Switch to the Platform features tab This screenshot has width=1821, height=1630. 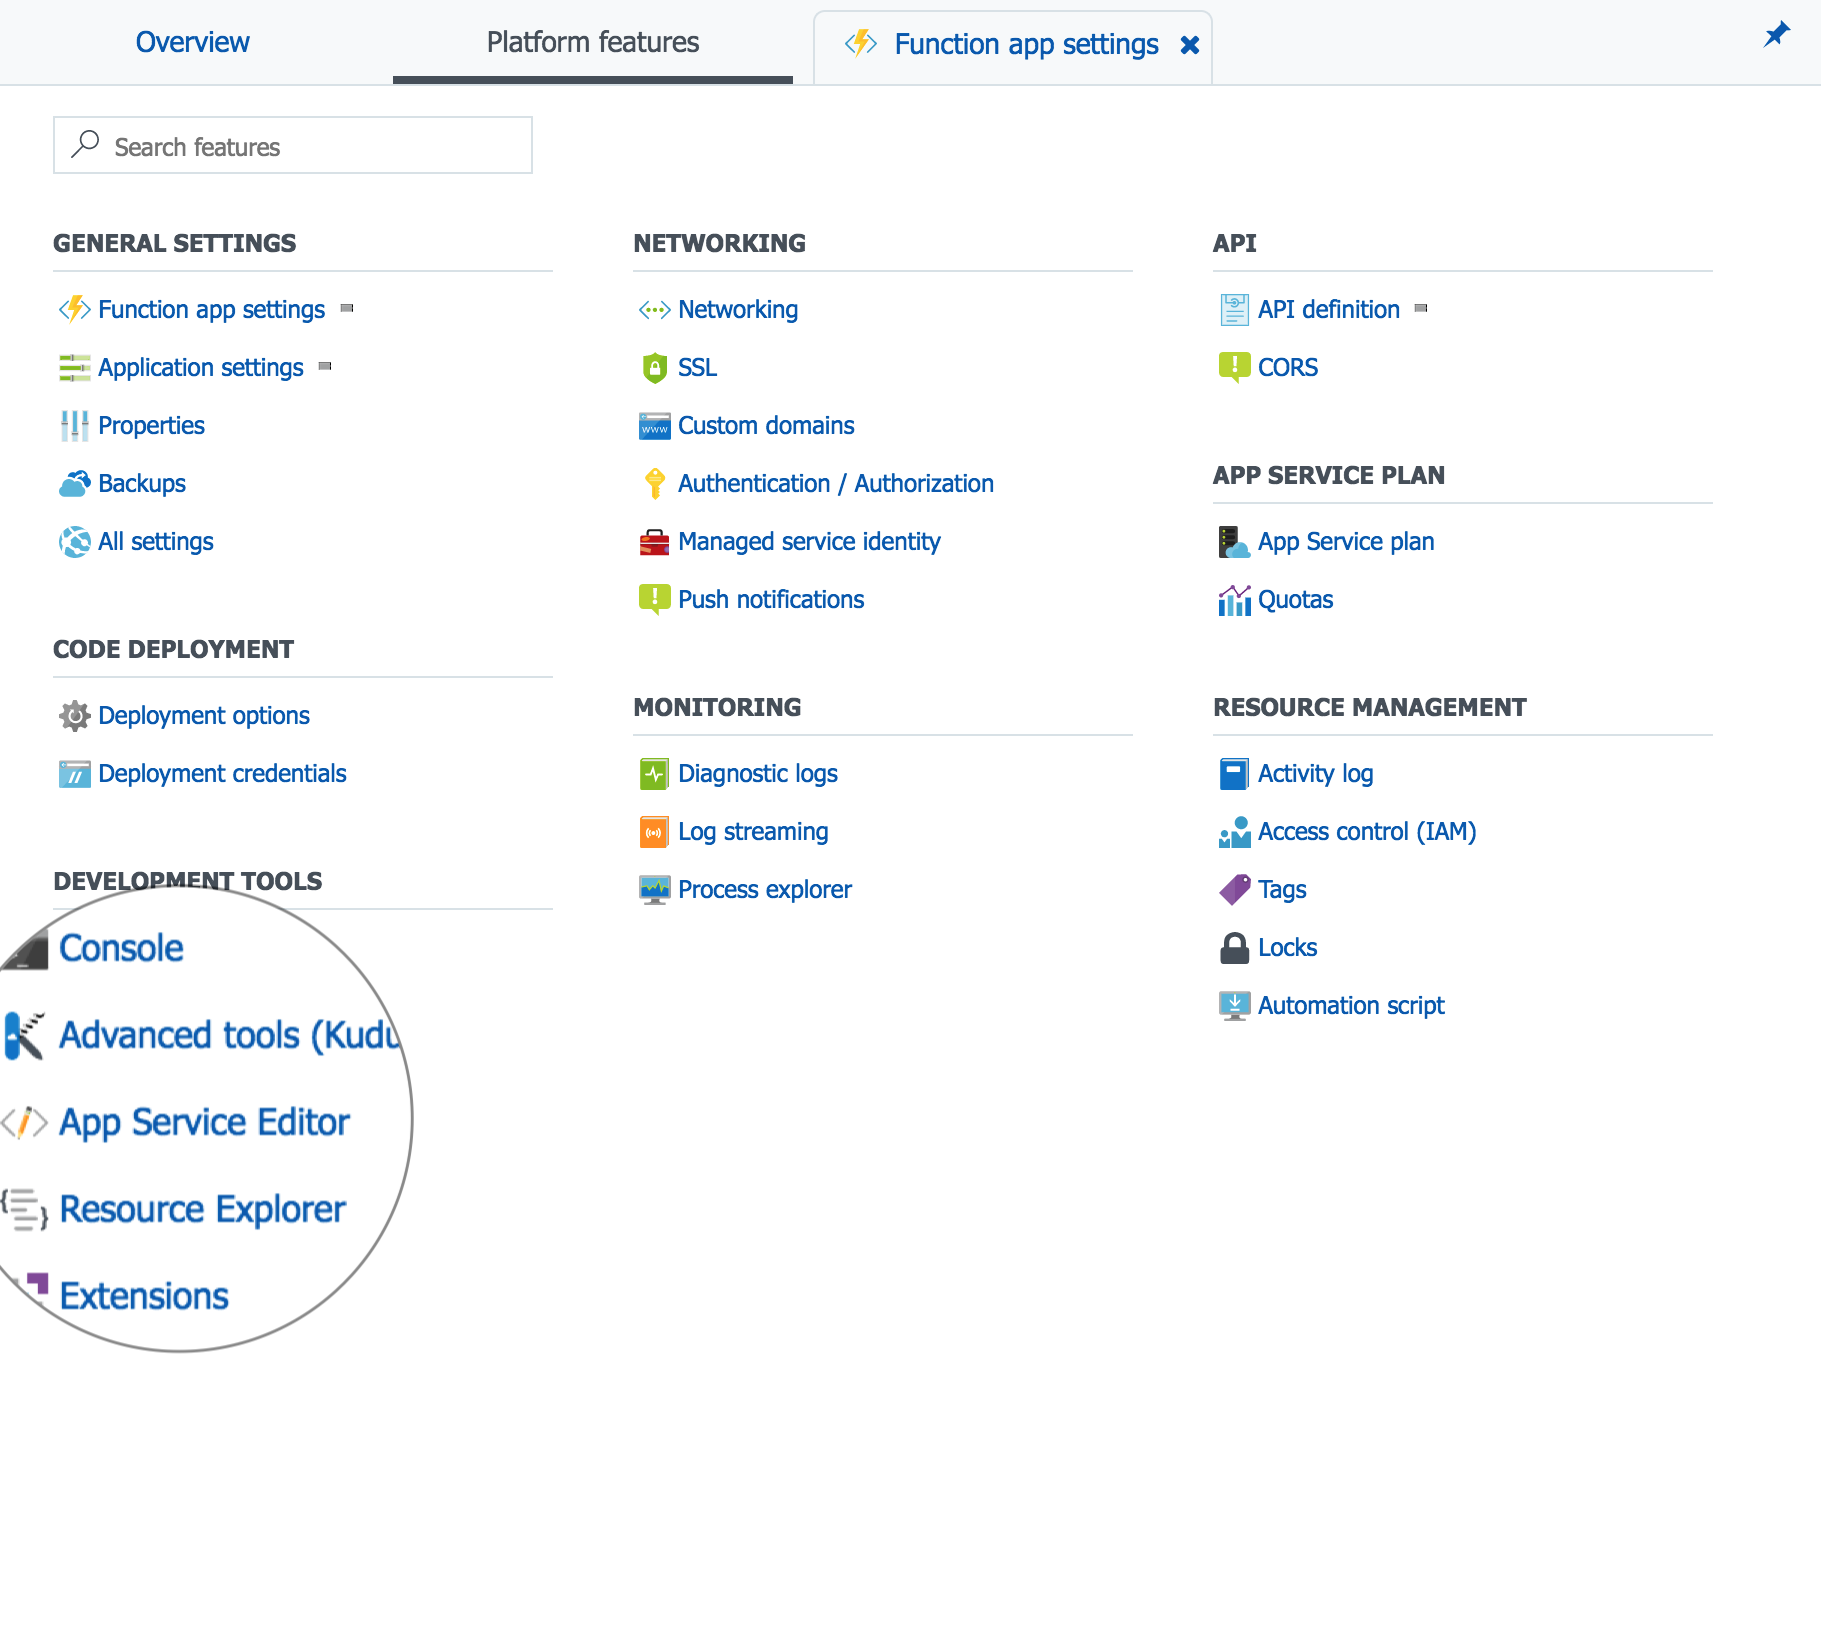tap(592, 42)
